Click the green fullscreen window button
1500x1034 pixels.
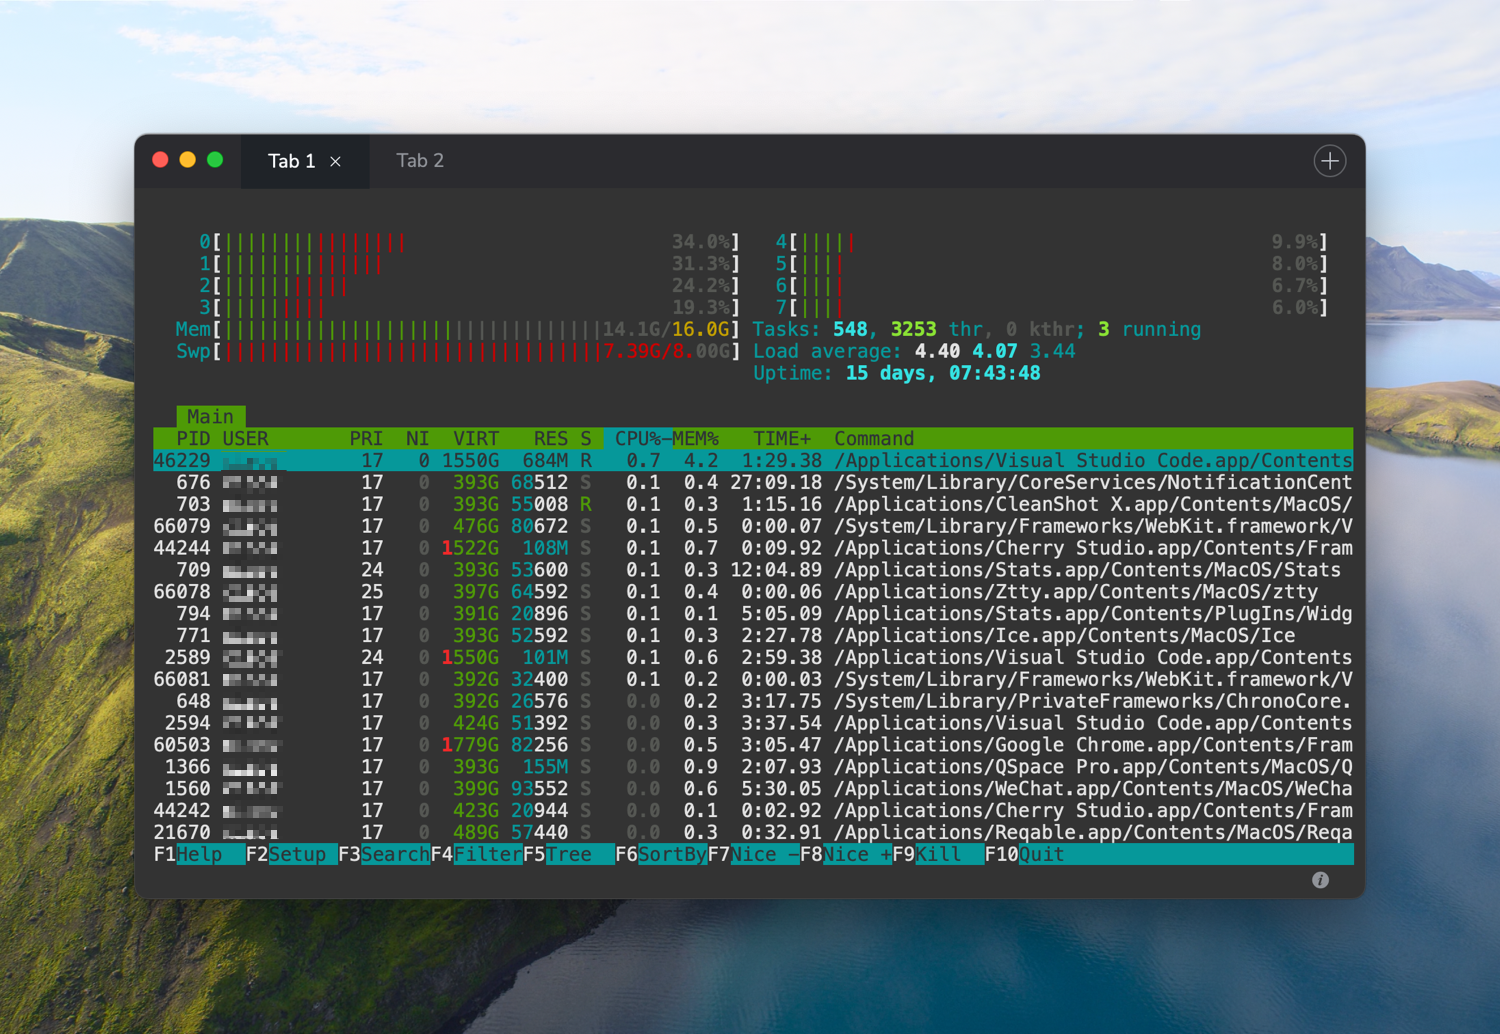tap(215, 160)
